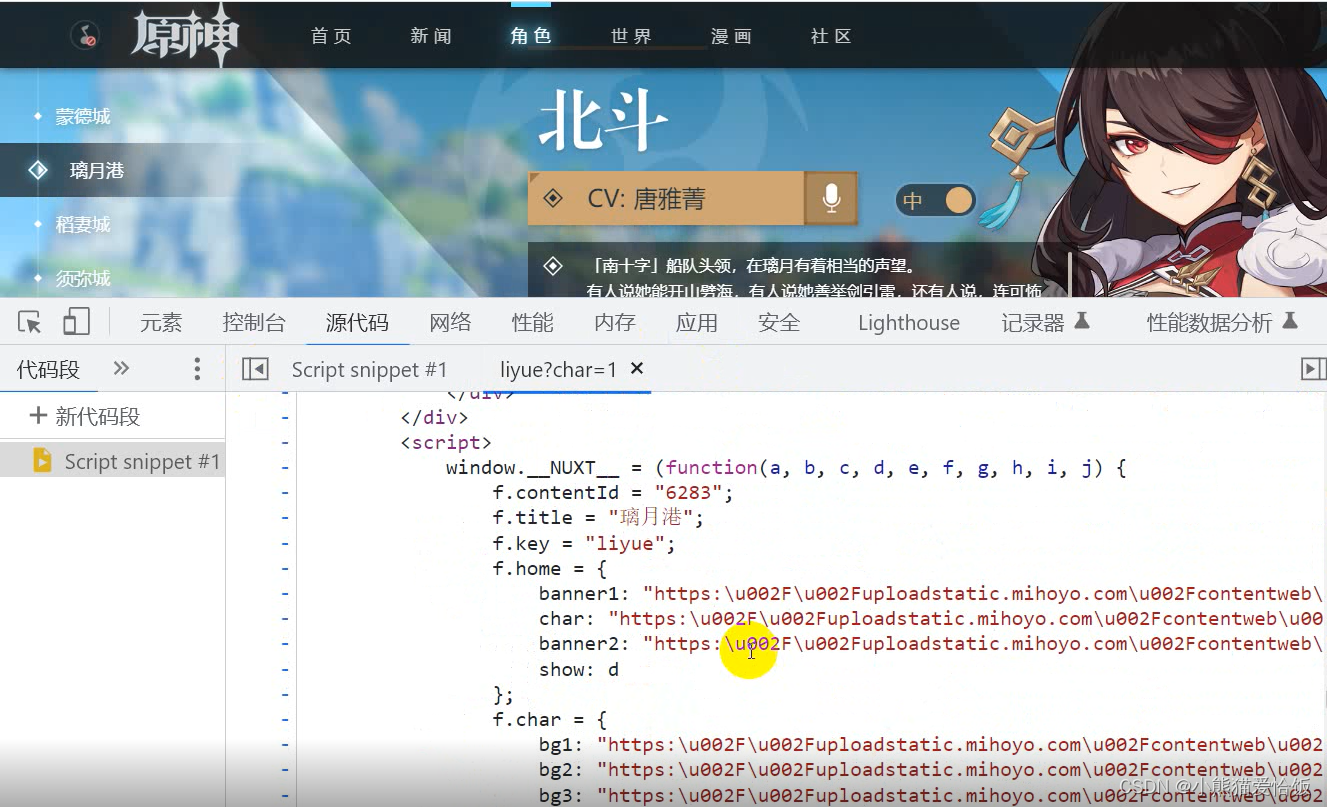1327x807 pixels.
Task: Click the banner1 URL line
Action: [x=931, y=593]
